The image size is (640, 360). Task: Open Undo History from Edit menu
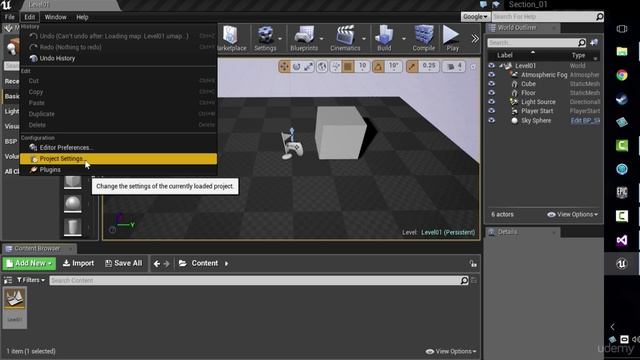118,58
